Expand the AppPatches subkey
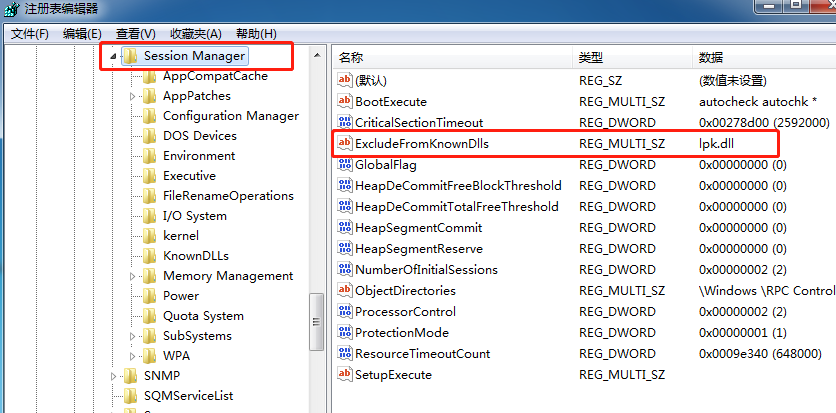Viewport: 836px width, 413px height. click(x=133, y=97)
